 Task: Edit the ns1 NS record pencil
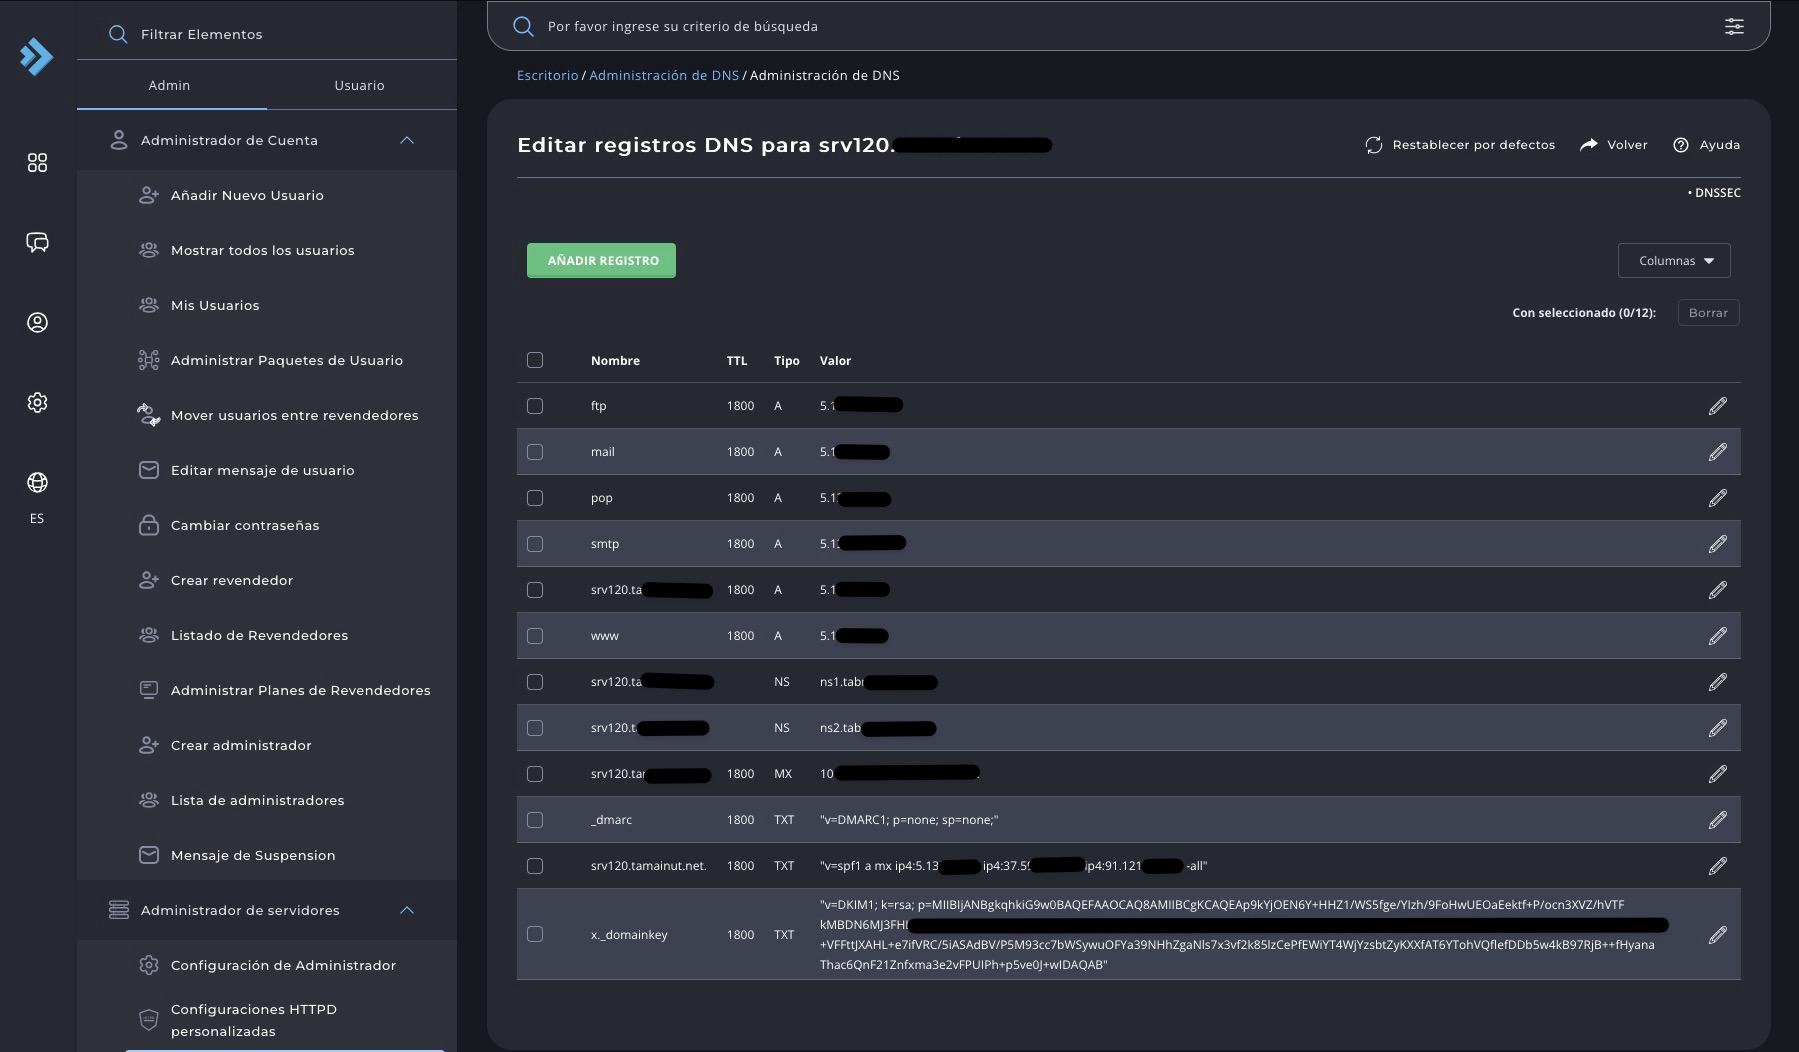coord(1717,682)
